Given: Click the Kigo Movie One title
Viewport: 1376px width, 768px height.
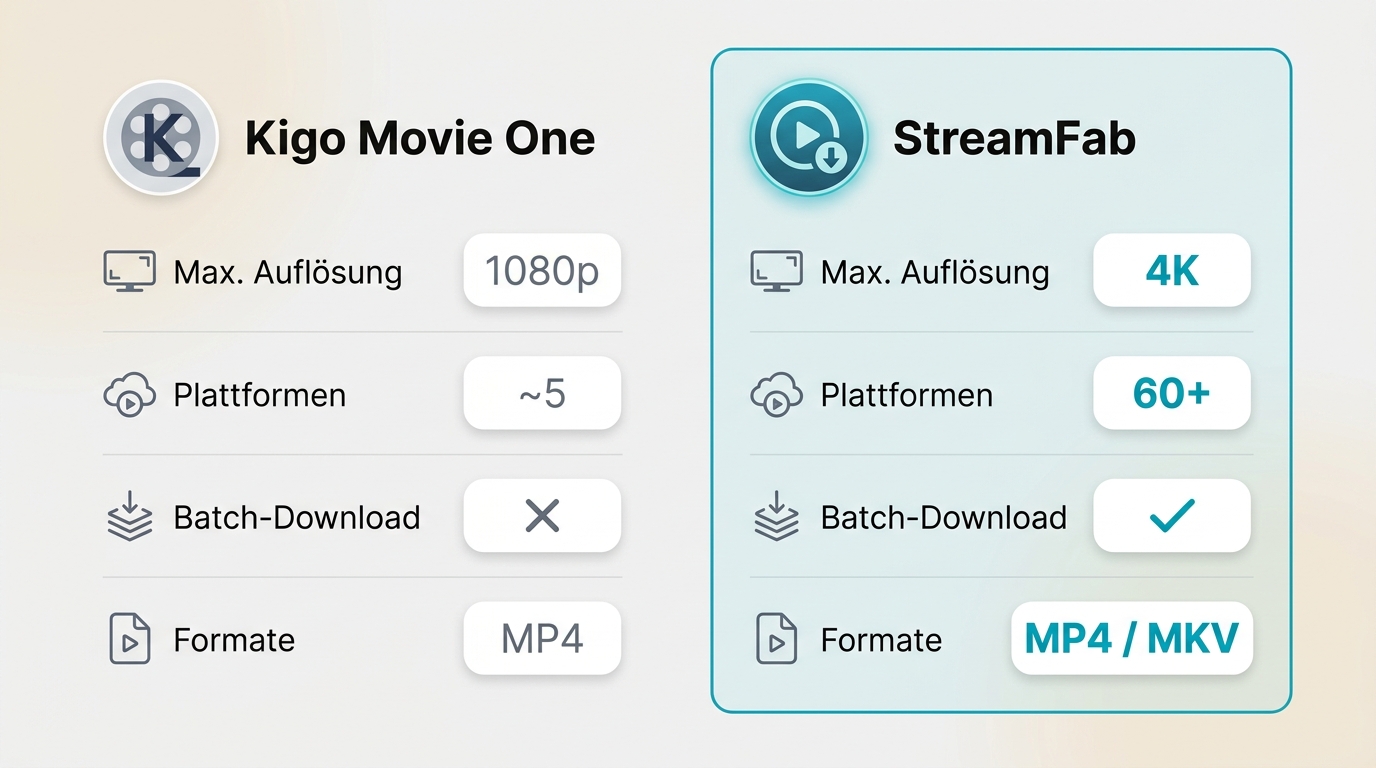Looking at the screenshot, I should (x=420, y=138).
